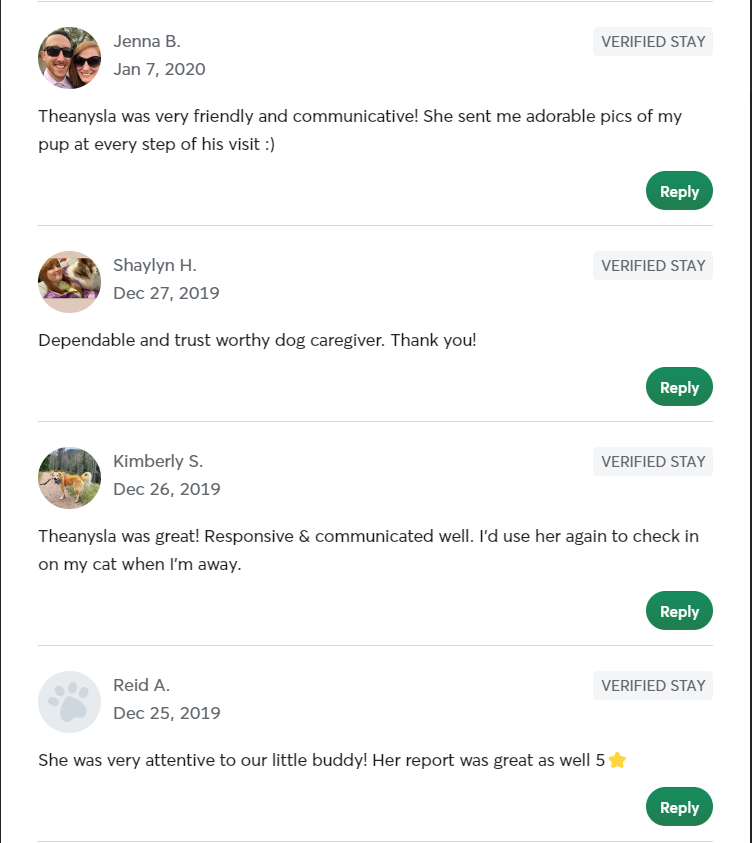Viewport: 752px width, 843px height.
Task: Click Shaylyn H.'s profile photo
Action: tap(69, 281)
